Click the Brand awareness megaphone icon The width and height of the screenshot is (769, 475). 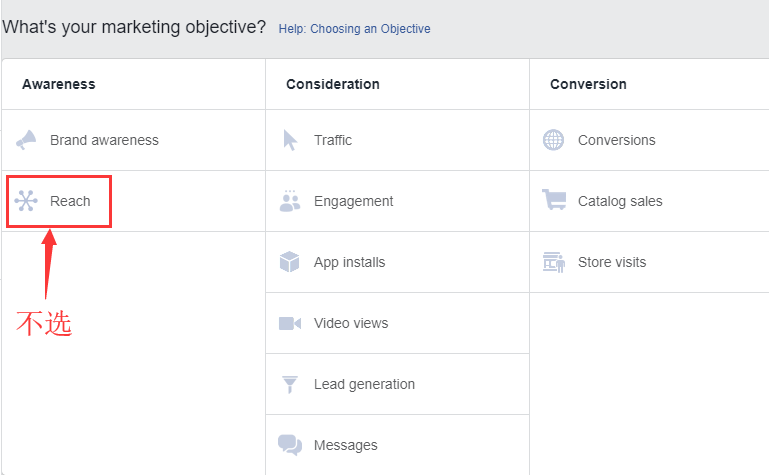coord(26,140)
